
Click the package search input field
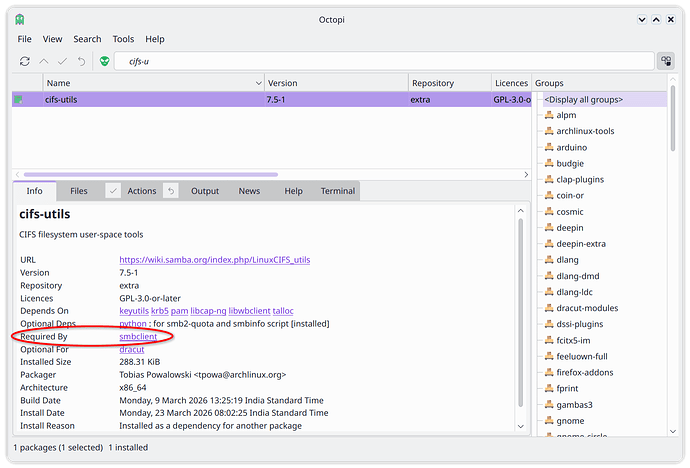point(384,61)
